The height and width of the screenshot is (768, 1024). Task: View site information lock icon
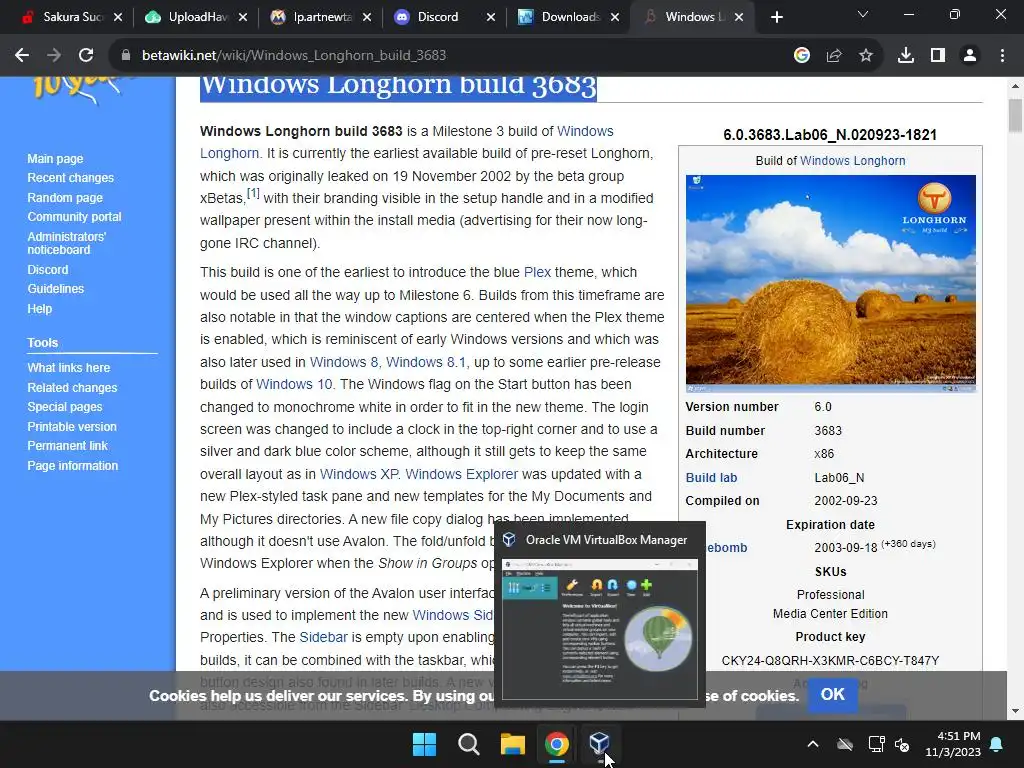click(126, 56)
